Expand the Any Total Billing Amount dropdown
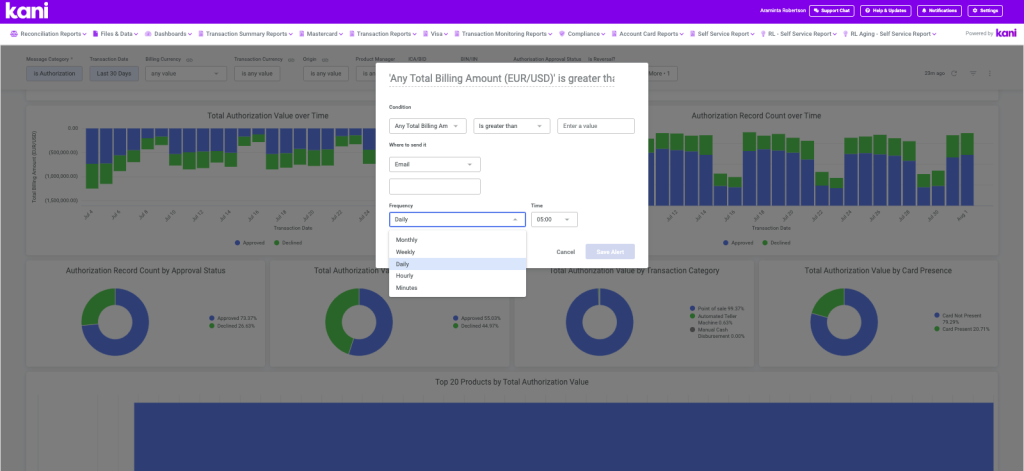 tap(428, 126)
